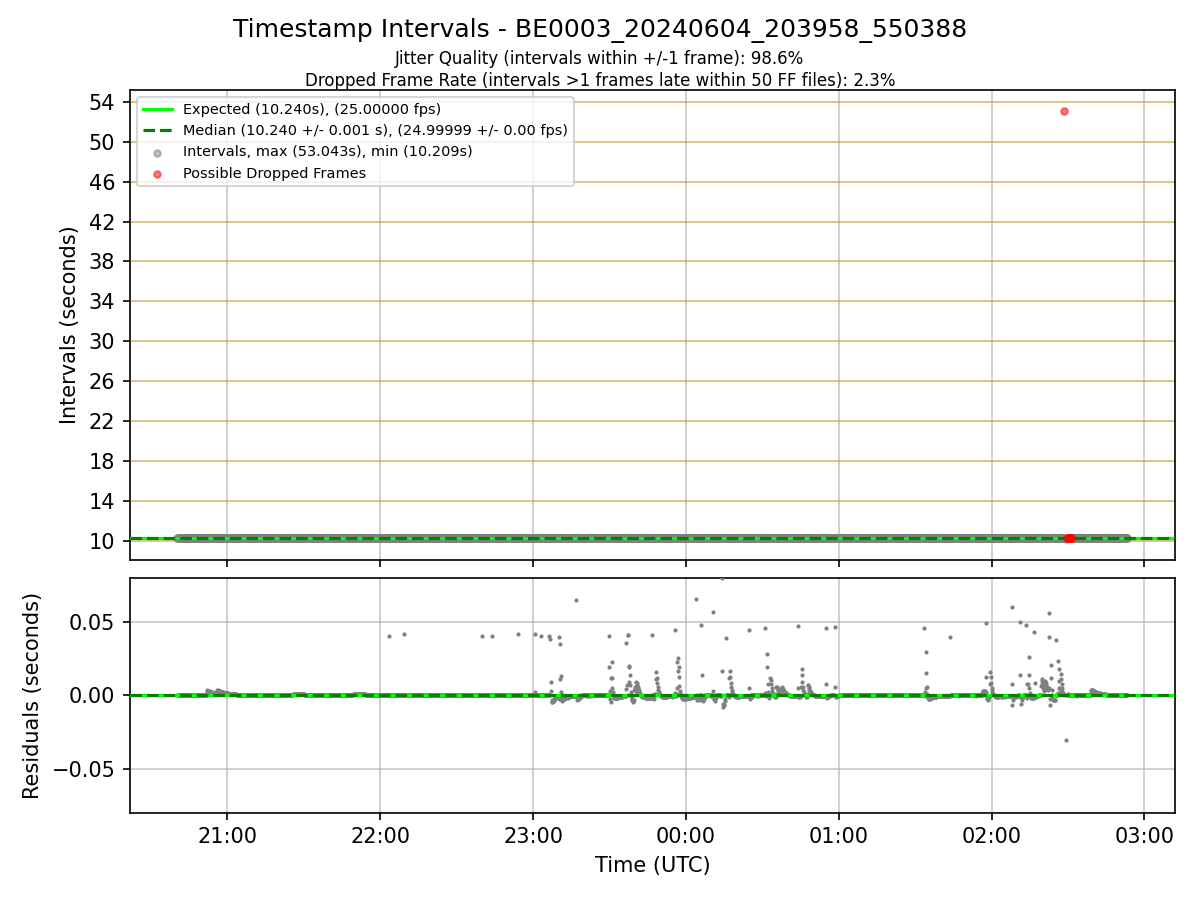Click the 10 y-axis tick label
This screenshot has height=900, width=1200.
pos(103,541)
